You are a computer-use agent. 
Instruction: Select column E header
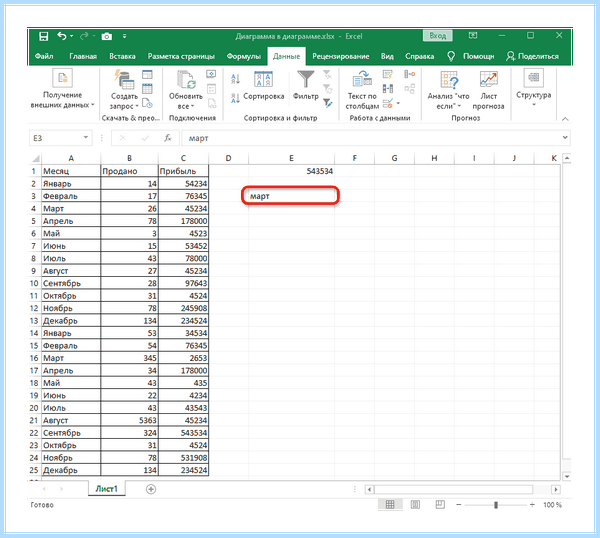(291, 158)
